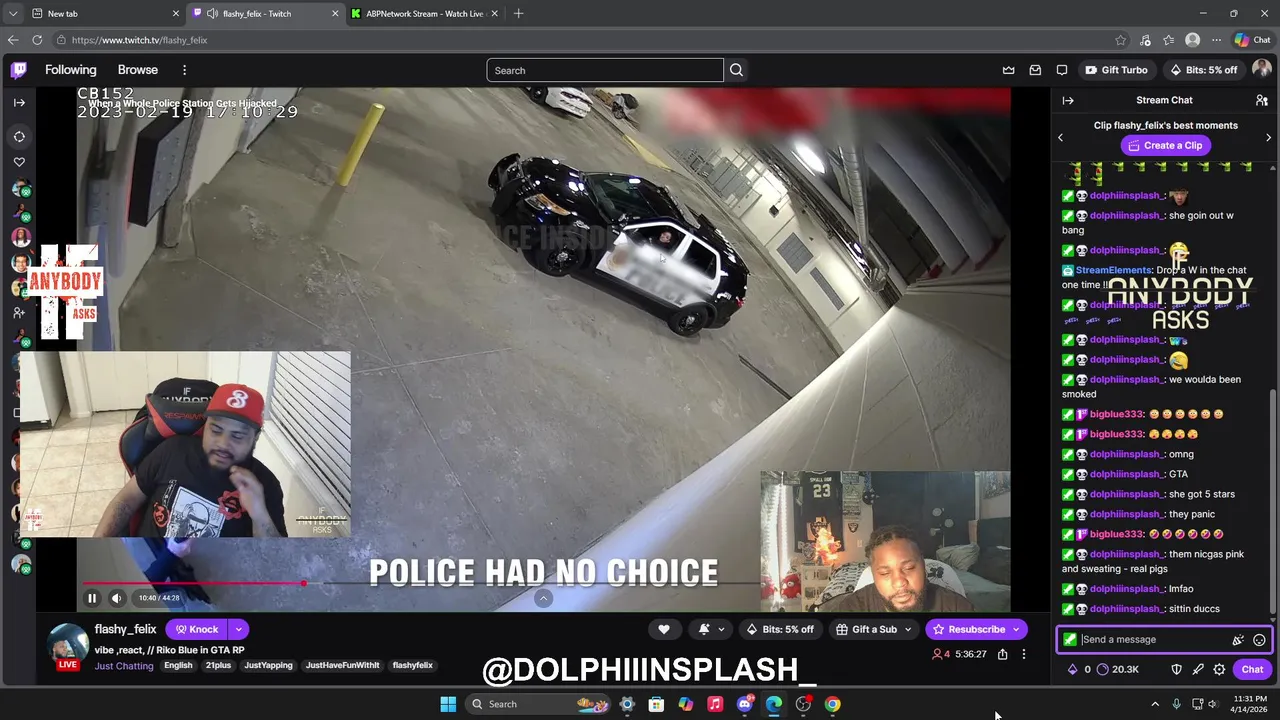Screen dimensions: 1280x720
Task: Open the stream's three-dot options menu
Action: (x=1023, y=654)
